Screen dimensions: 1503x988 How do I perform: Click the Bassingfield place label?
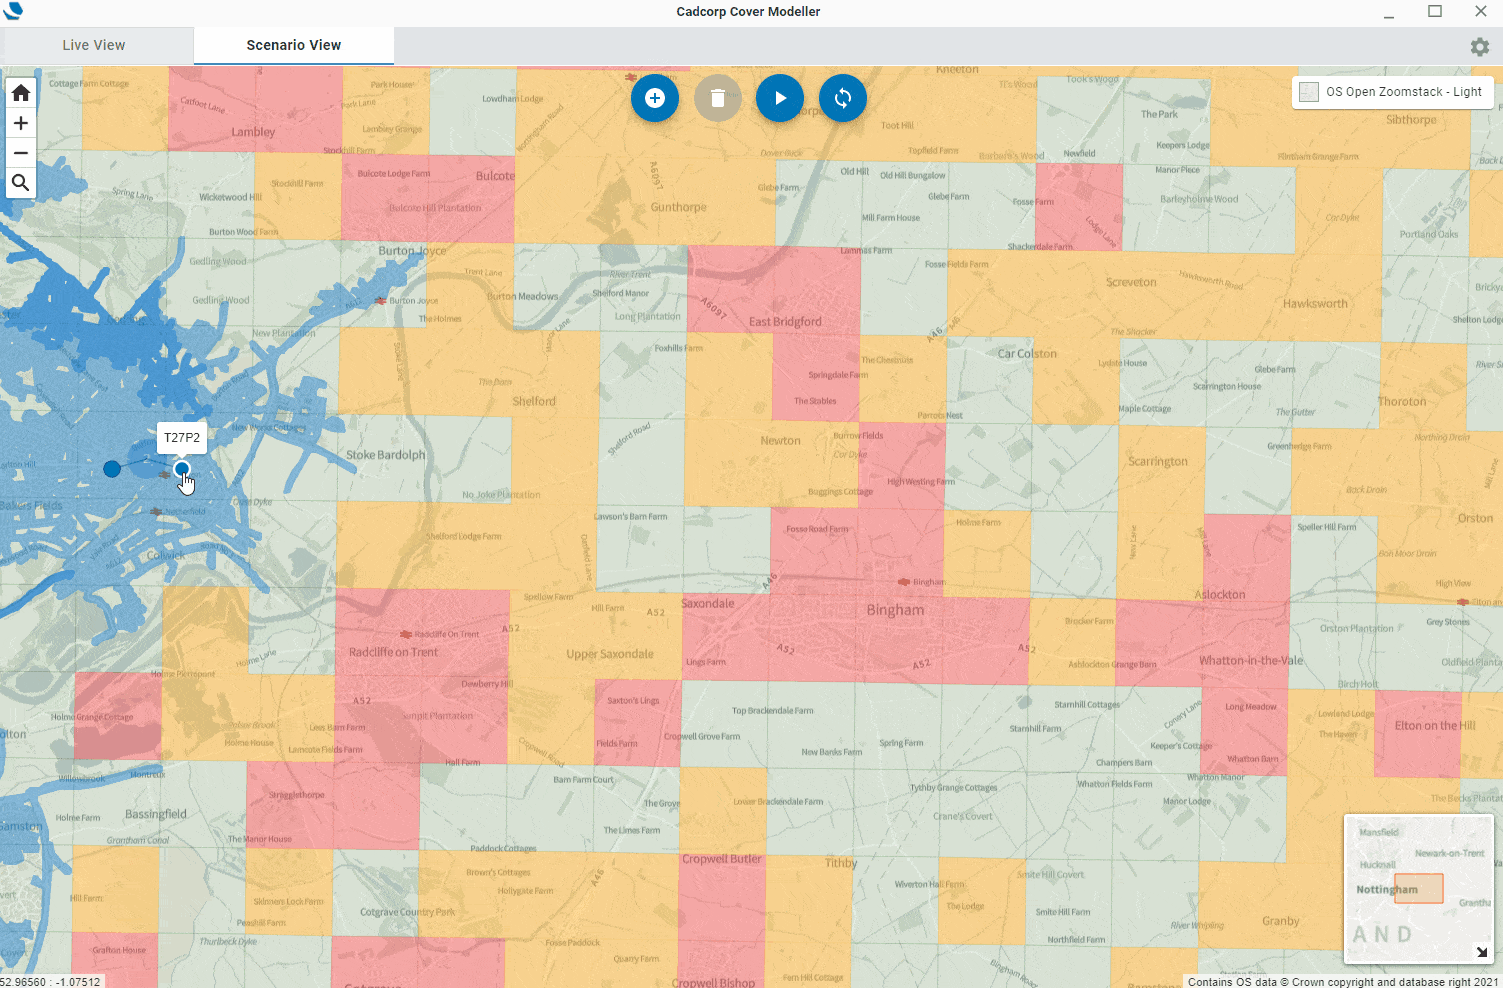[x=156, y=814]
